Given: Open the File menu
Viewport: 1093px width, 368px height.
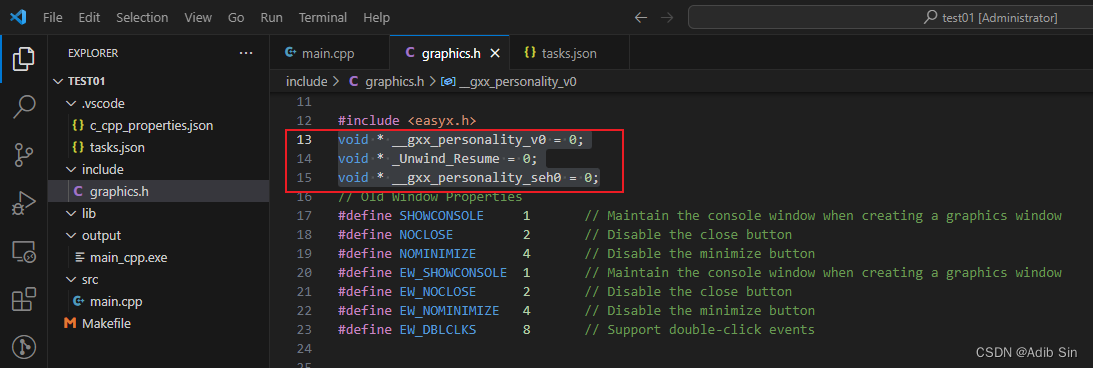Looking at the screenshot, I should (x=53, y=17).
